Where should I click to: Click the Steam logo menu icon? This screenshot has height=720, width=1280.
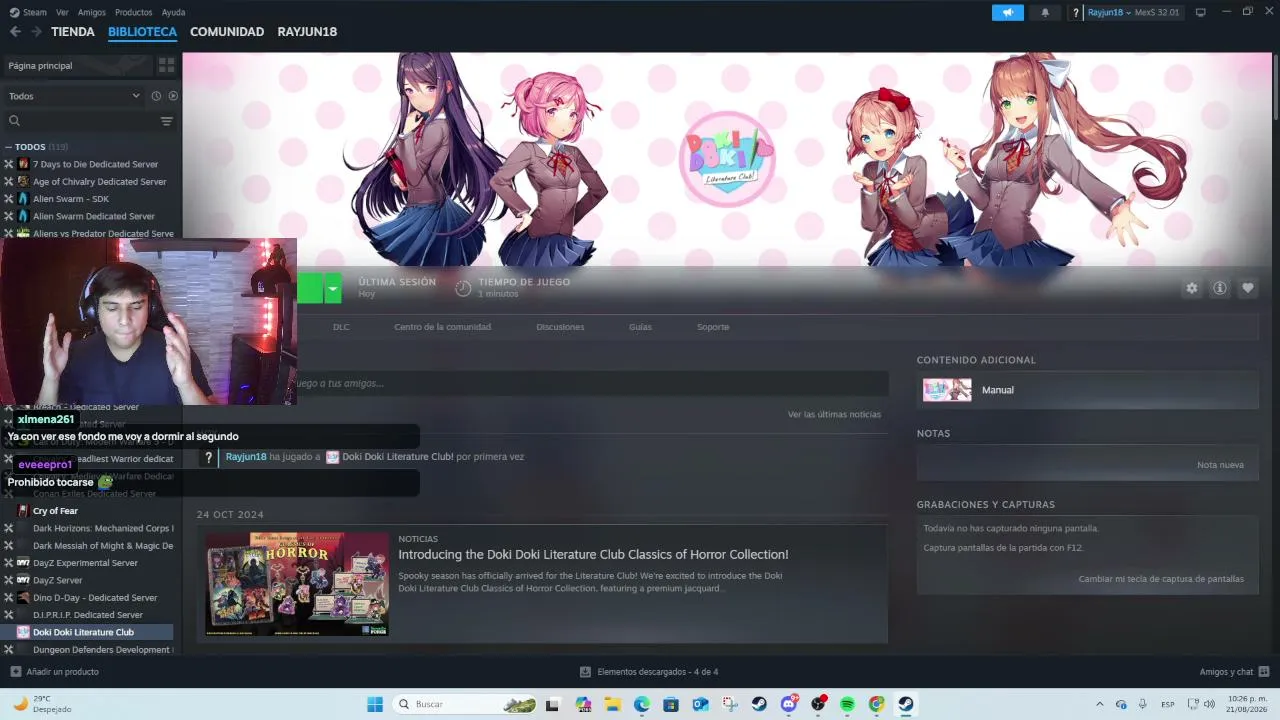click(x=14, y=12)
